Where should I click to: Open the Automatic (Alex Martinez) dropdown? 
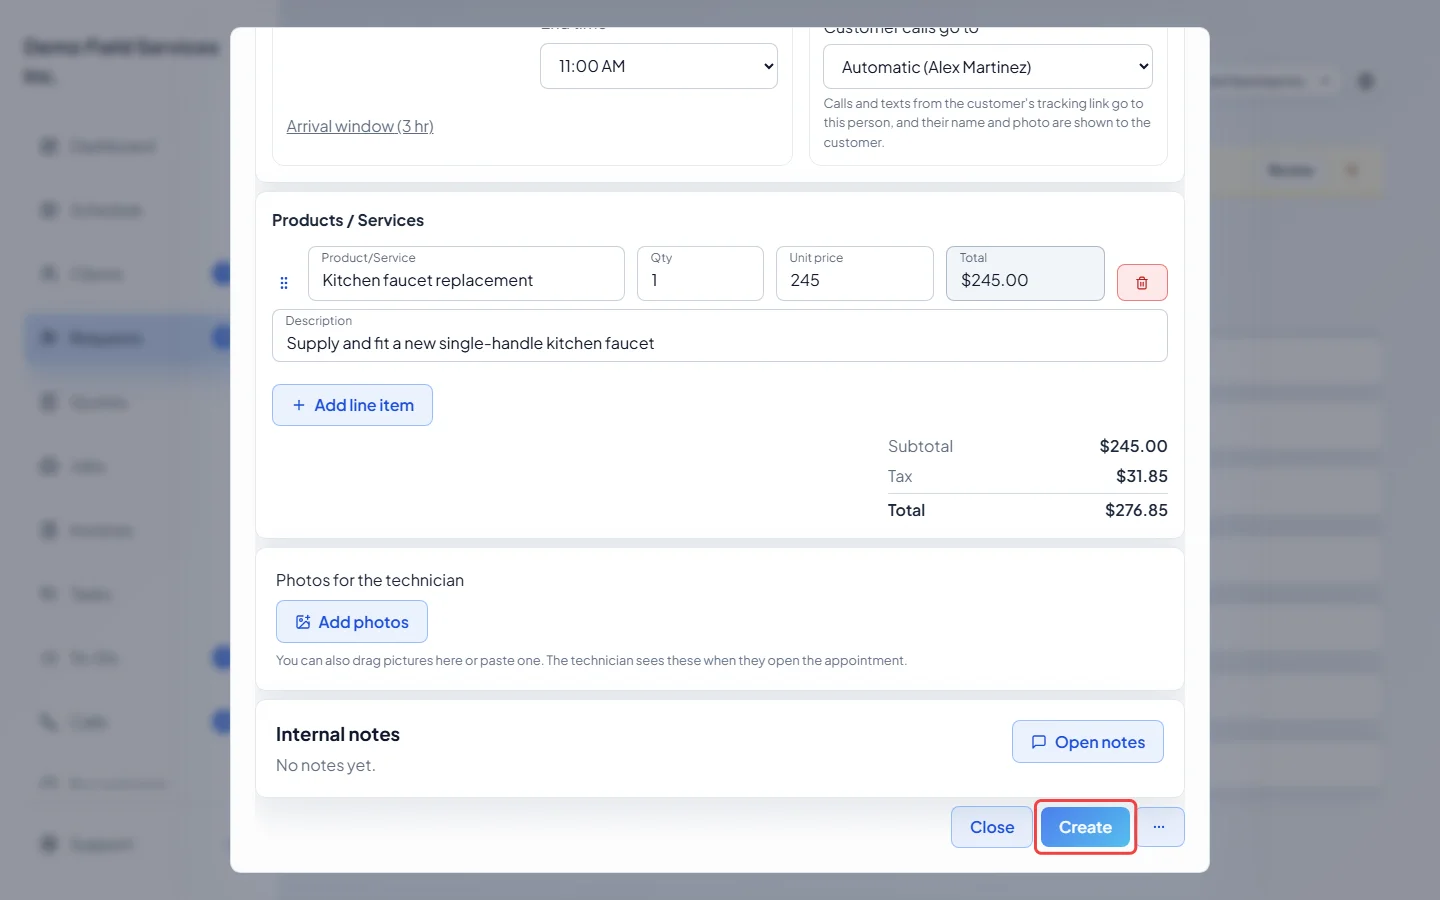(x=988, y=67)
